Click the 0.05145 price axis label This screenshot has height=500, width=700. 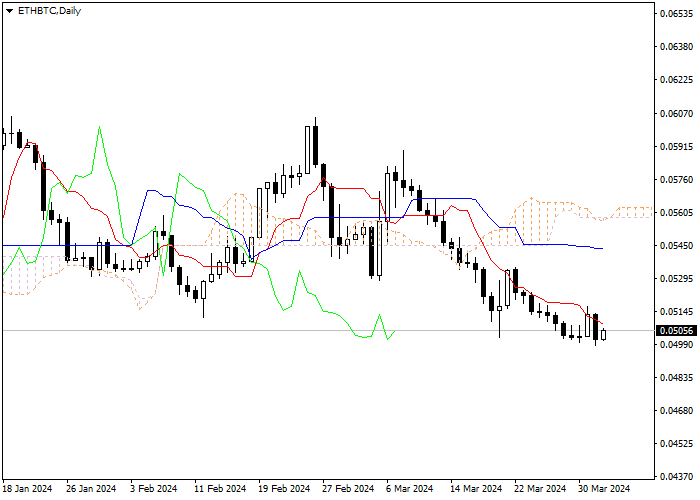tap(676, 311)
